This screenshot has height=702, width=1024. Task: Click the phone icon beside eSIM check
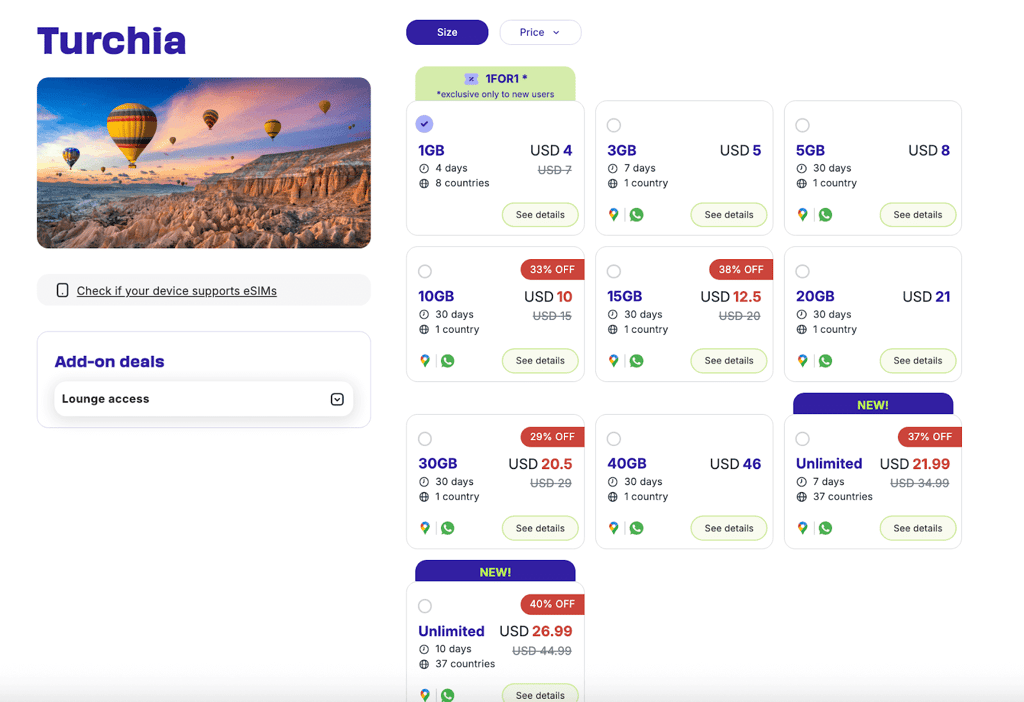point(62,290)
